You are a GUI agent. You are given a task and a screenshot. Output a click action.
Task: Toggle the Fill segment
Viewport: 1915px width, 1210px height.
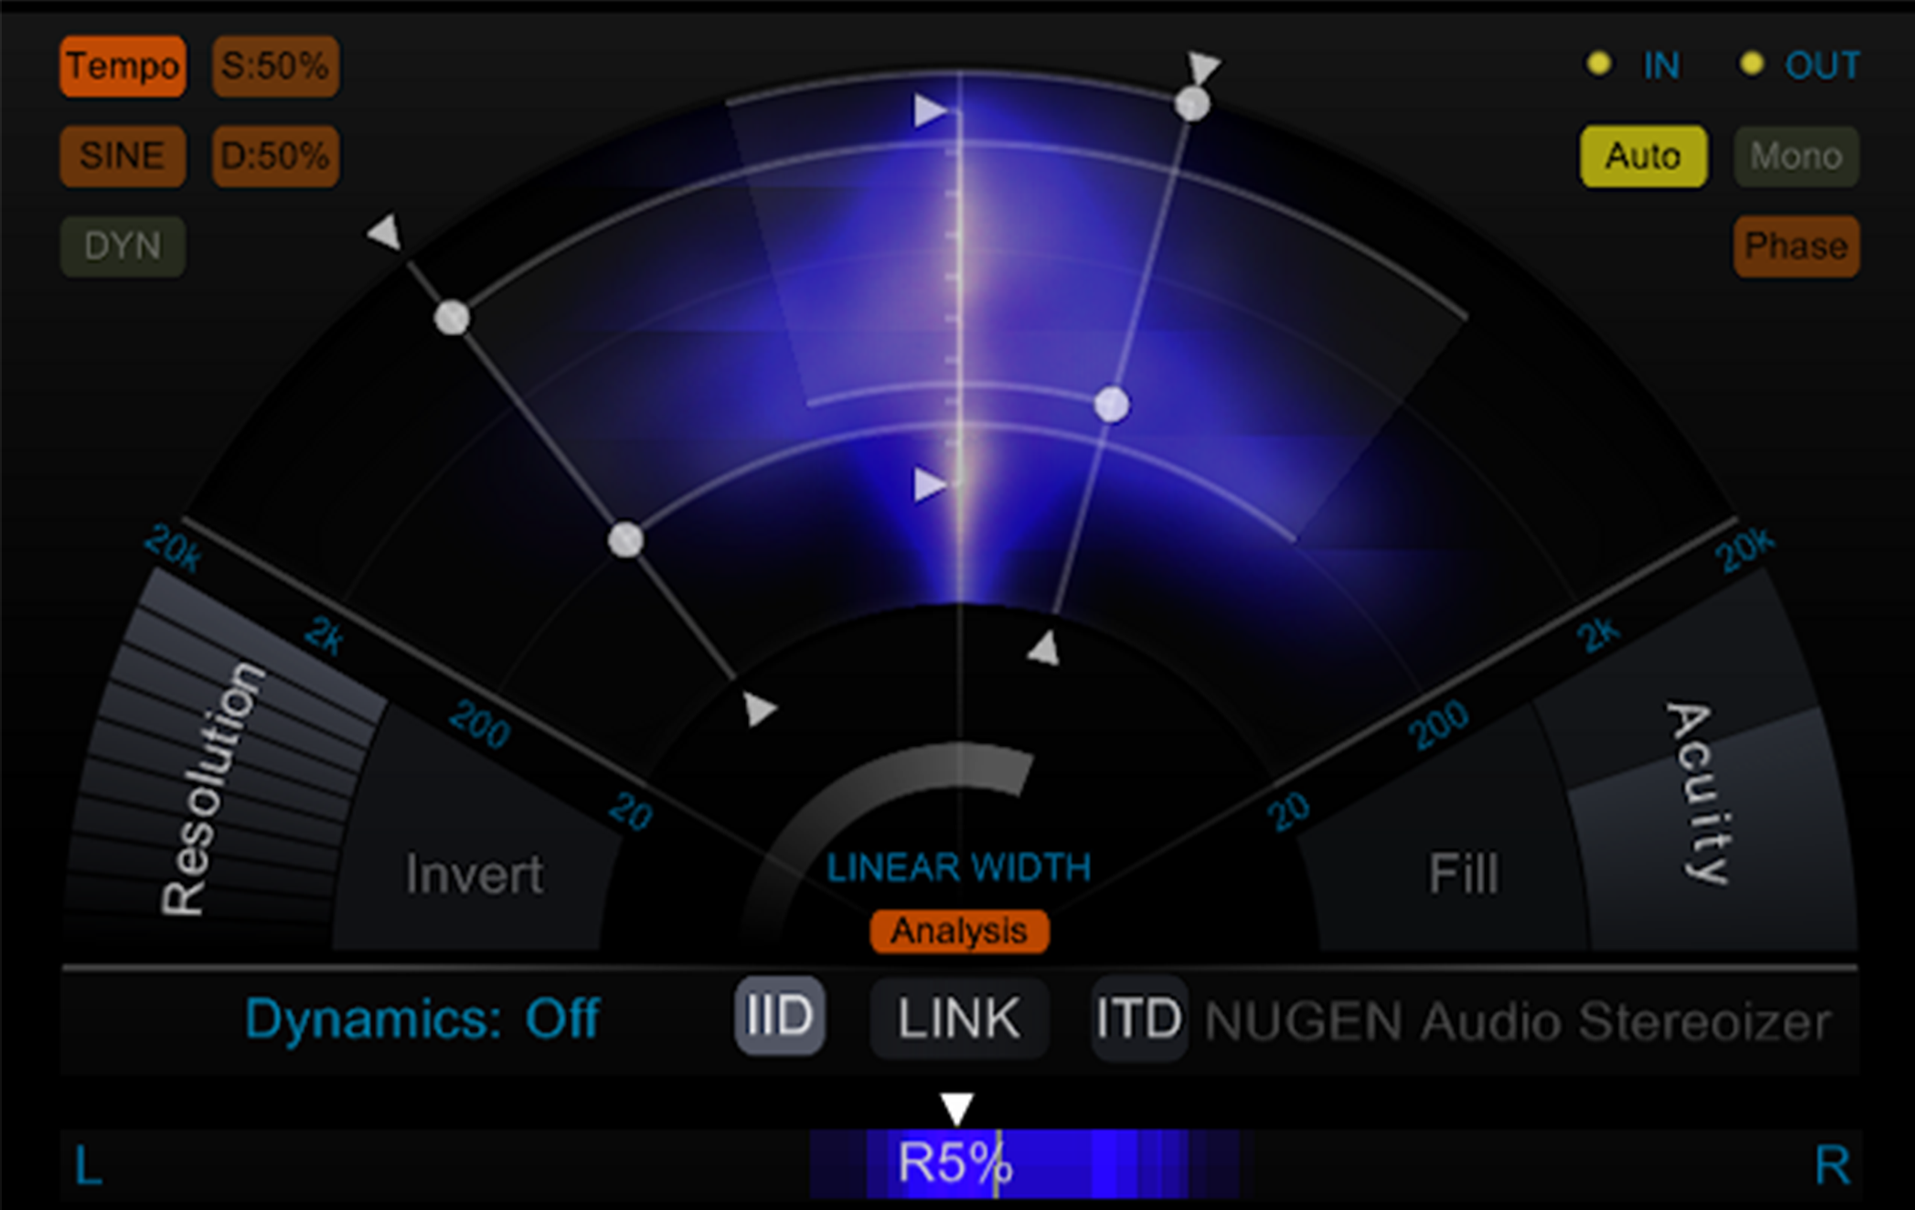1462,875
